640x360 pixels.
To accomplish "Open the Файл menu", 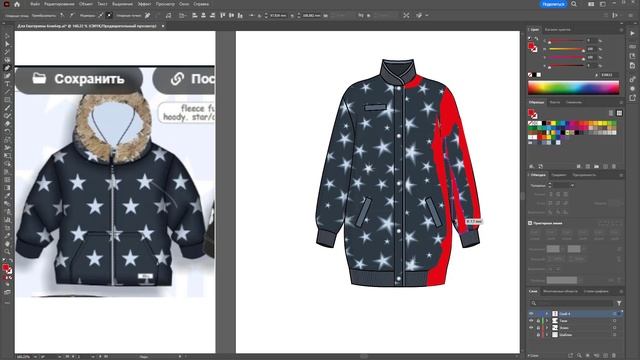I will point(35,4).
